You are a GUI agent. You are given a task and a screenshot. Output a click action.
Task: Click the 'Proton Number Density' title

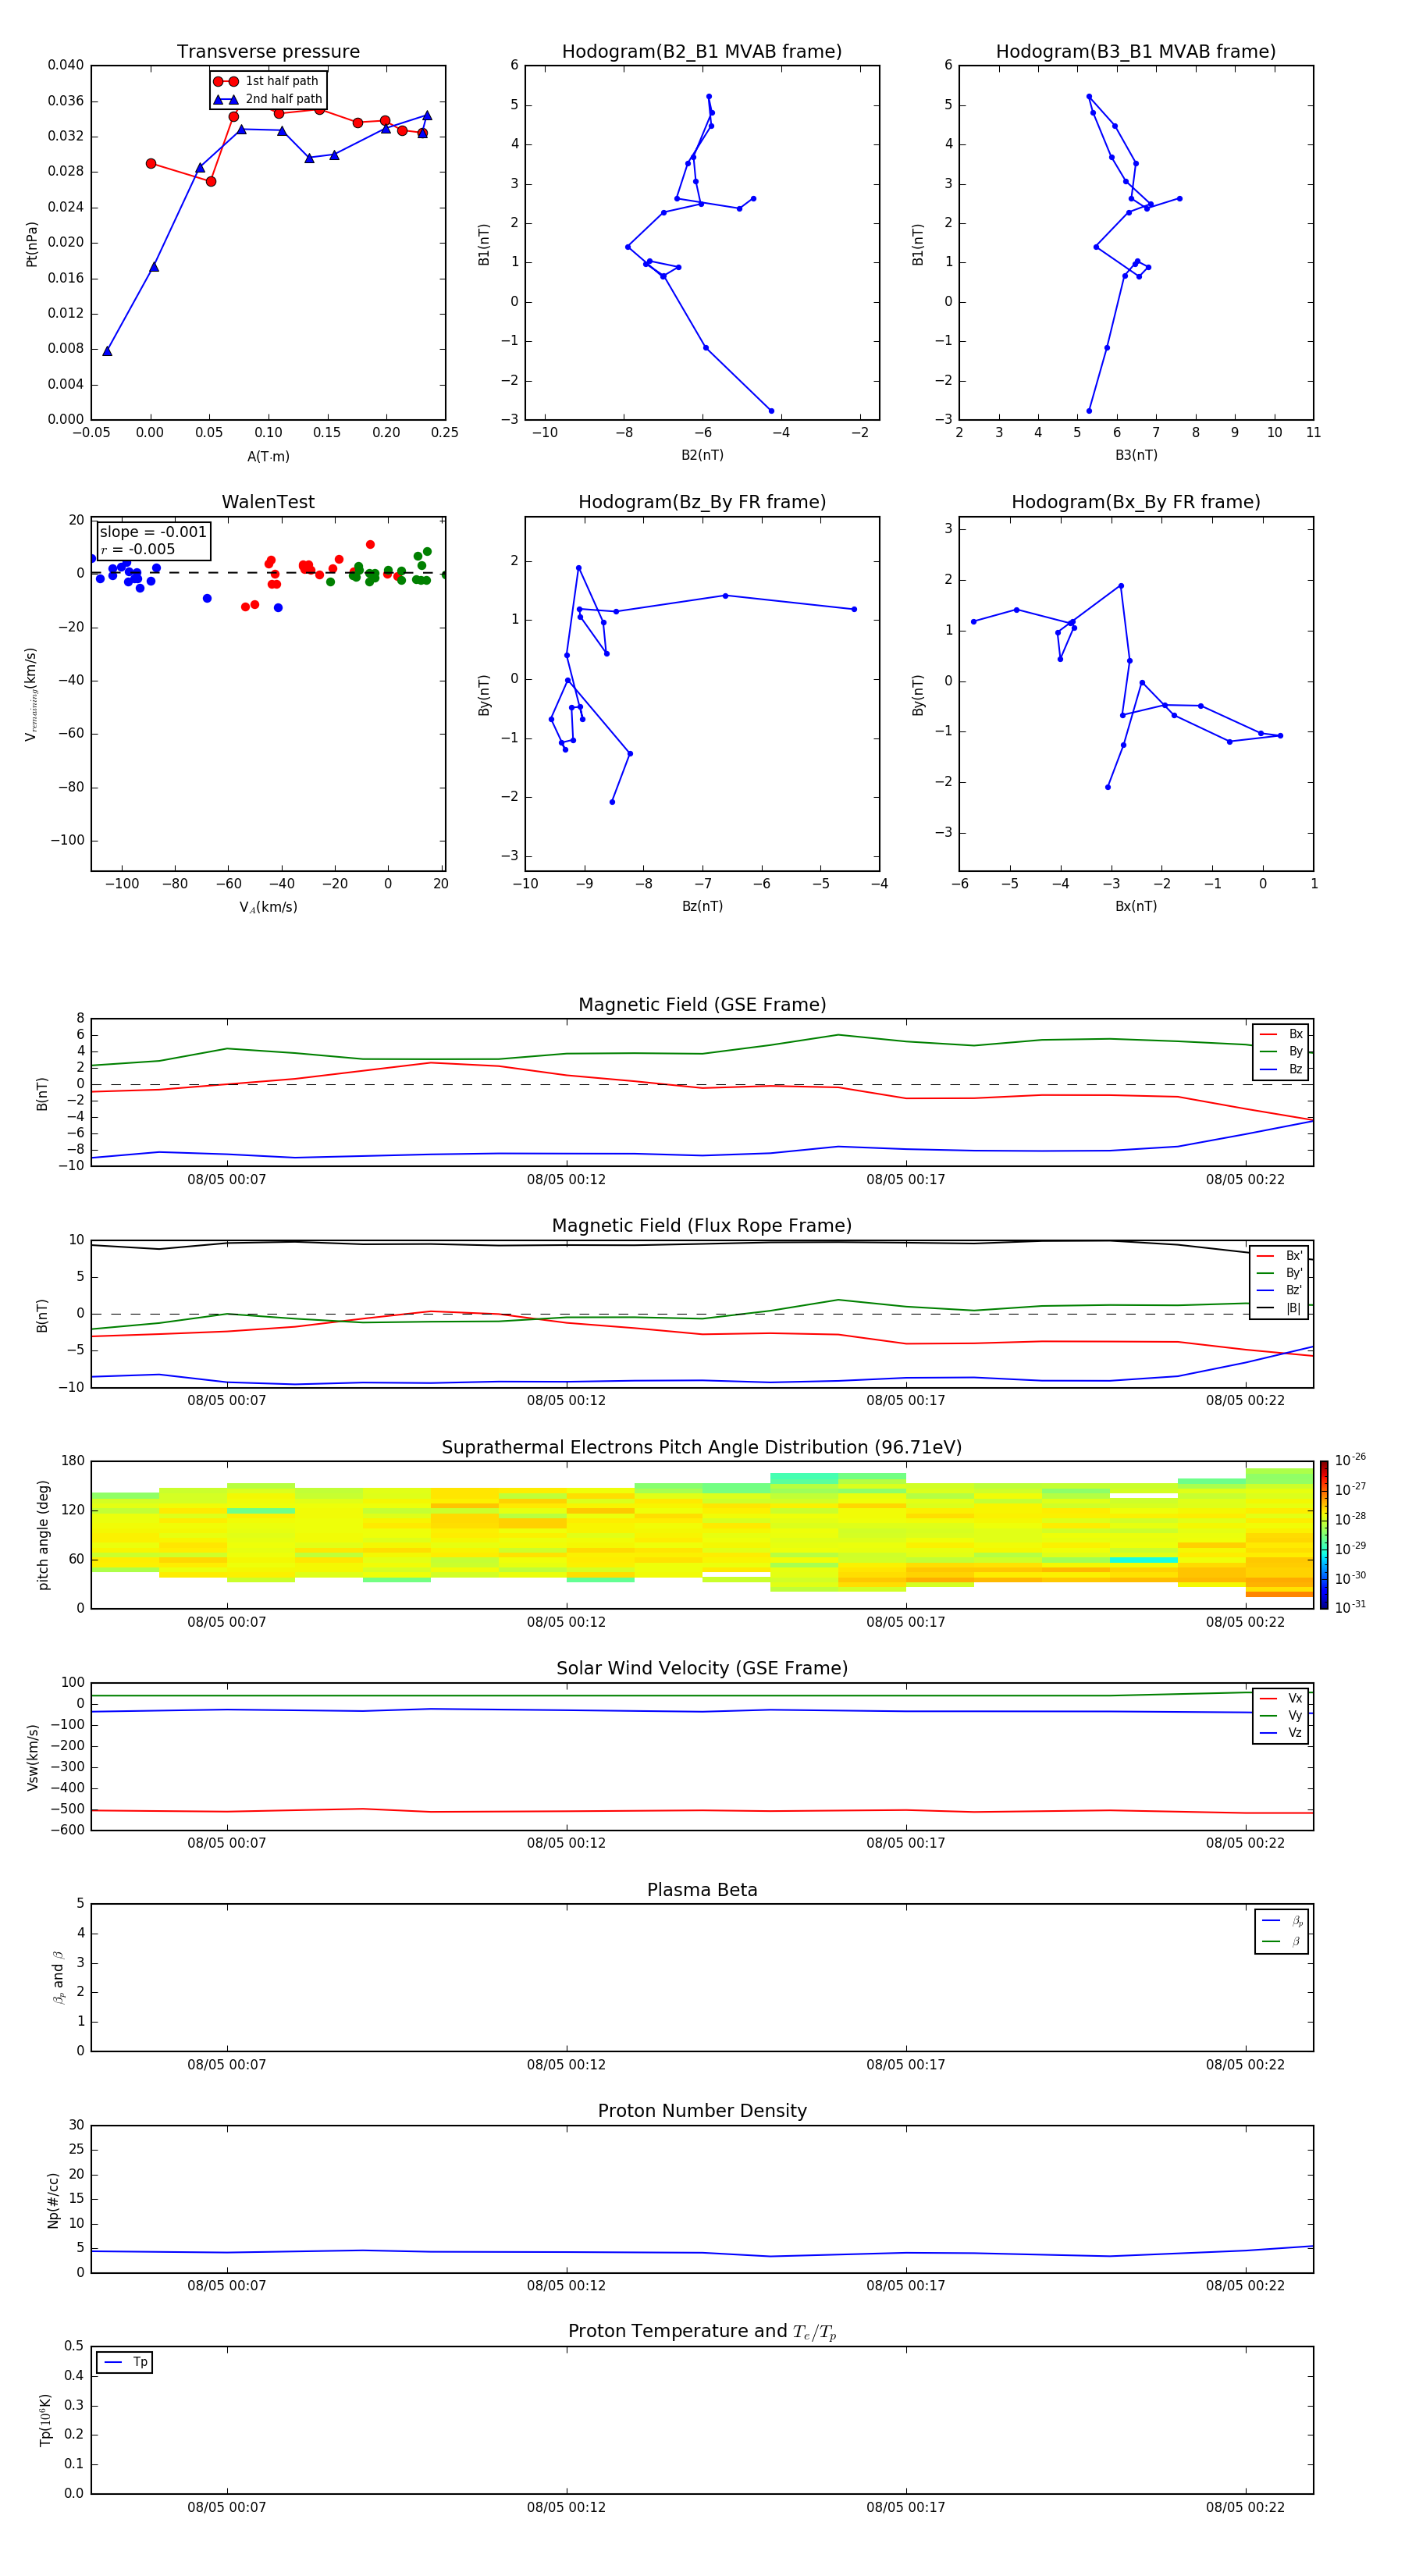pos(702,2111)
